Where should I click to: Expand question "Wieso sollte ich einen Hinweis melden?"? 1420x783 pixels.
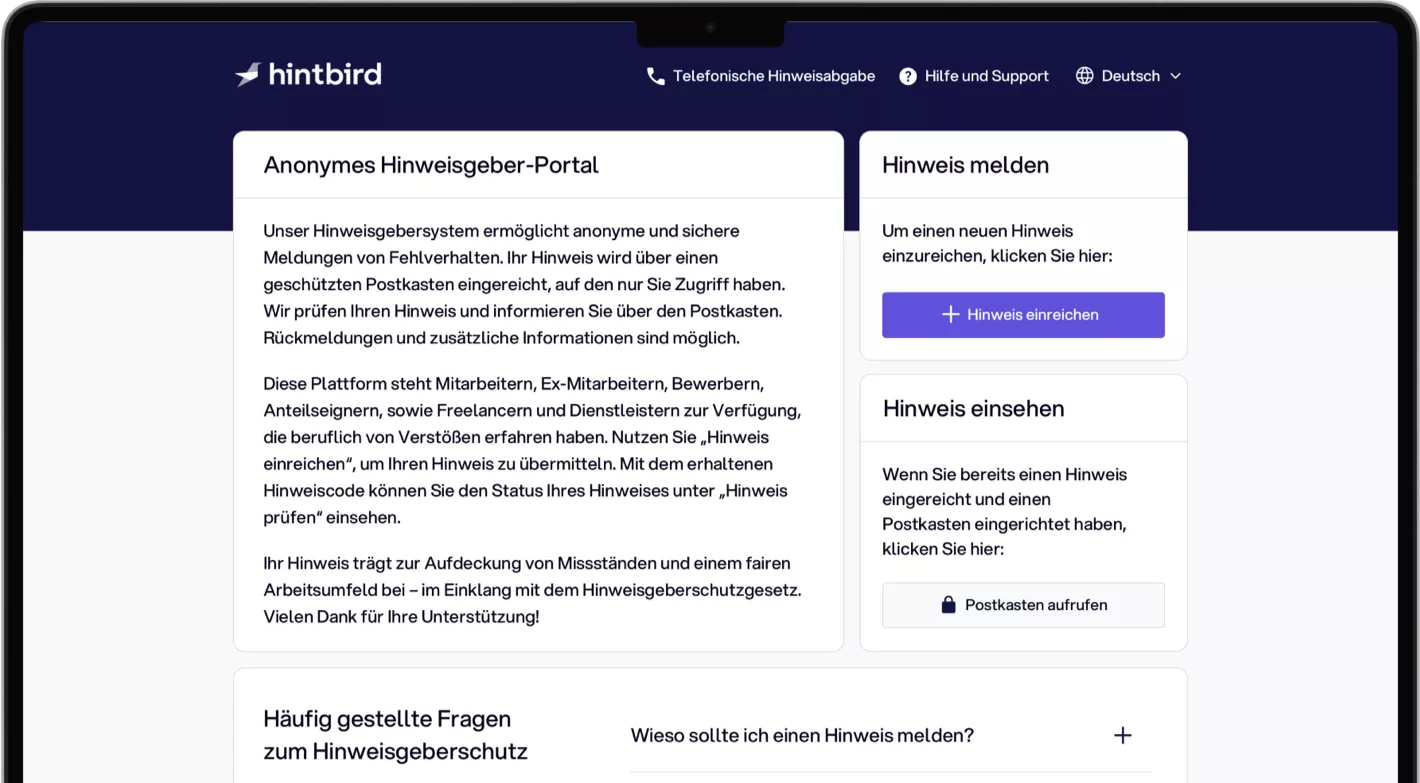pos(891,736)
